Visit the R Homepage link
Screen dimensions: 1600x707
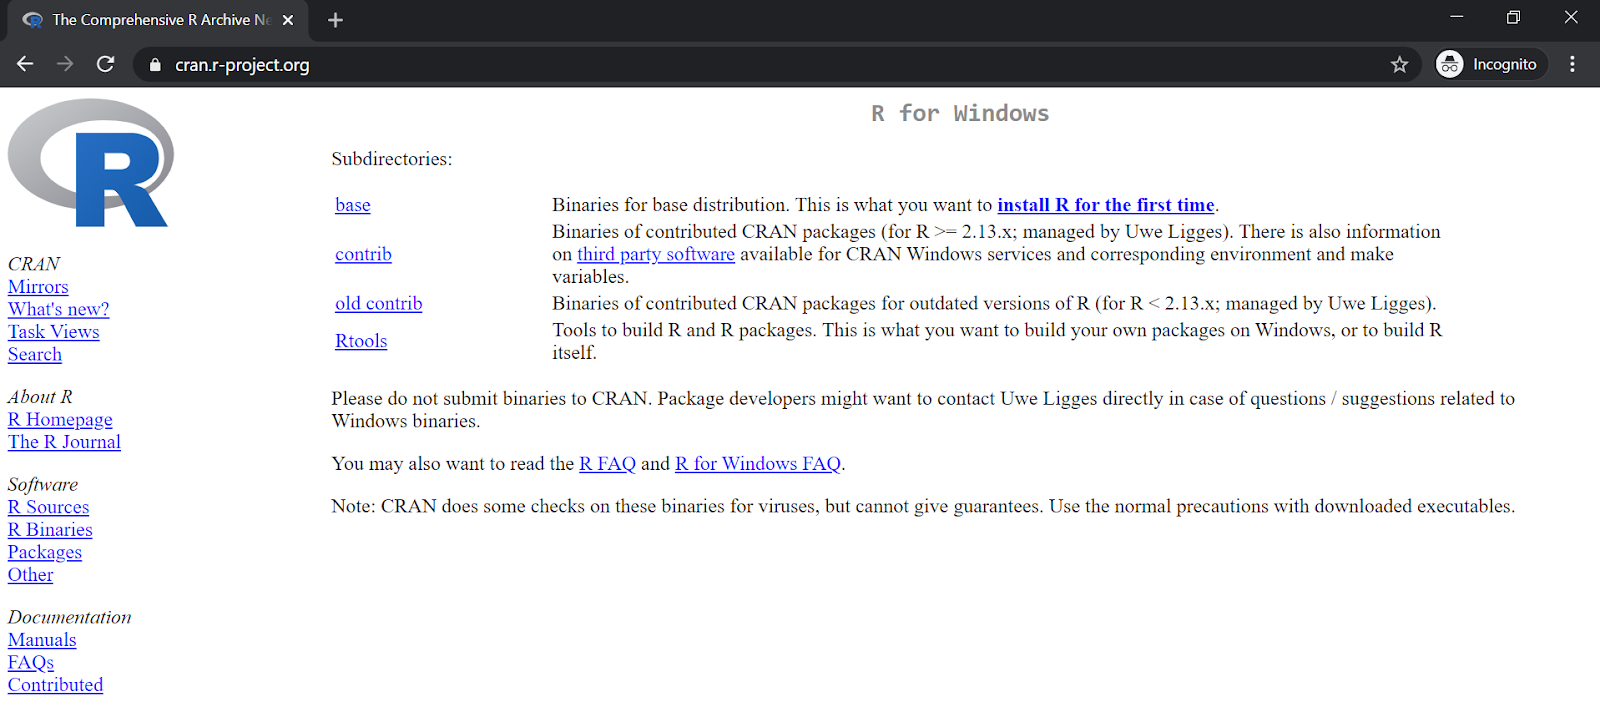click(x=60, y=420)
